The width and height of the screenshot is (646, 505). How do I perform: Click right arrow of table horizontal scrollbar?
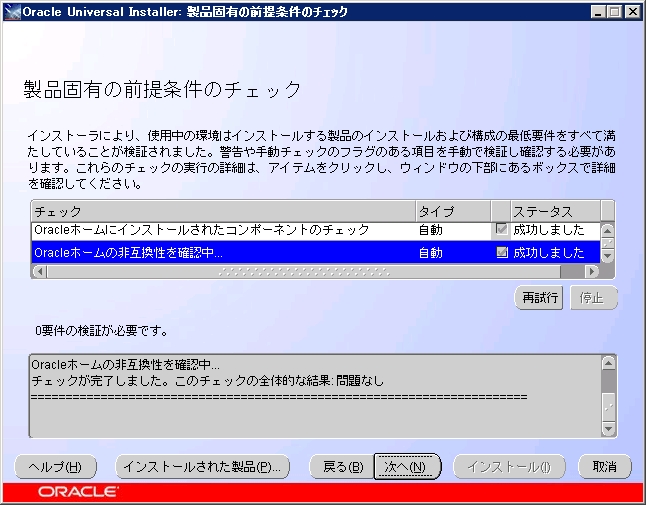[592, 271]
